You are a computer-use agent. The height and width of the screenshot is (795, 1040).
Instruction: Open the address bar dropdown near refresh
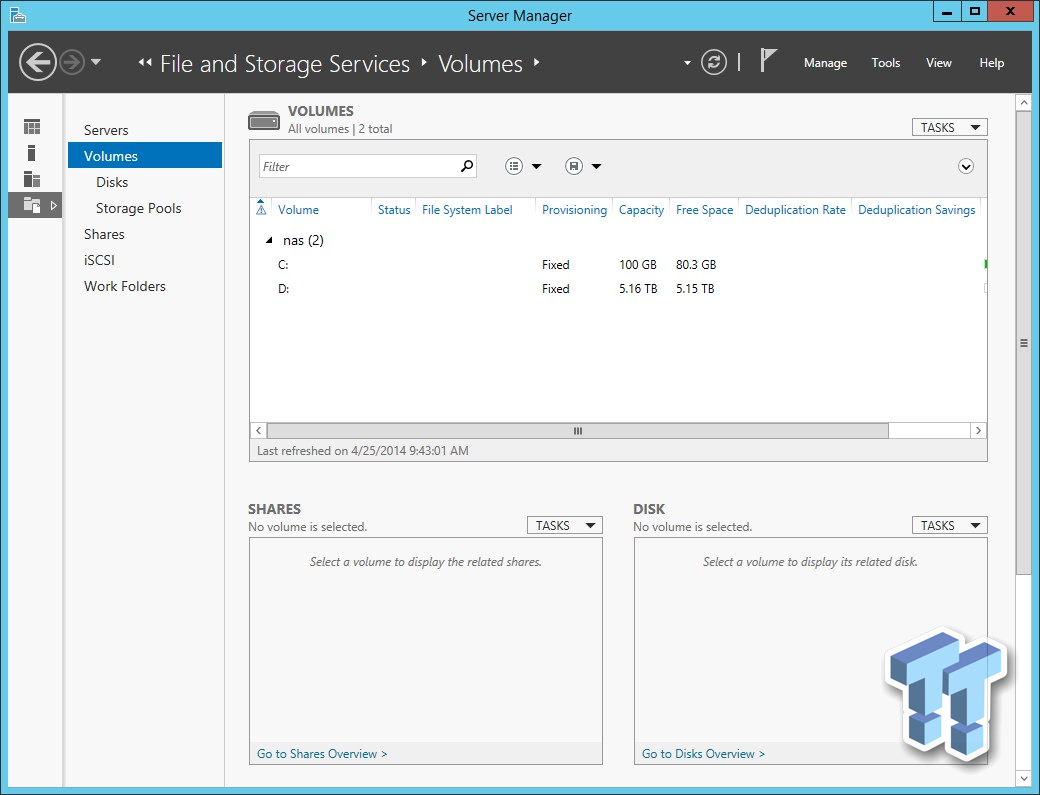tap(687, 63)
